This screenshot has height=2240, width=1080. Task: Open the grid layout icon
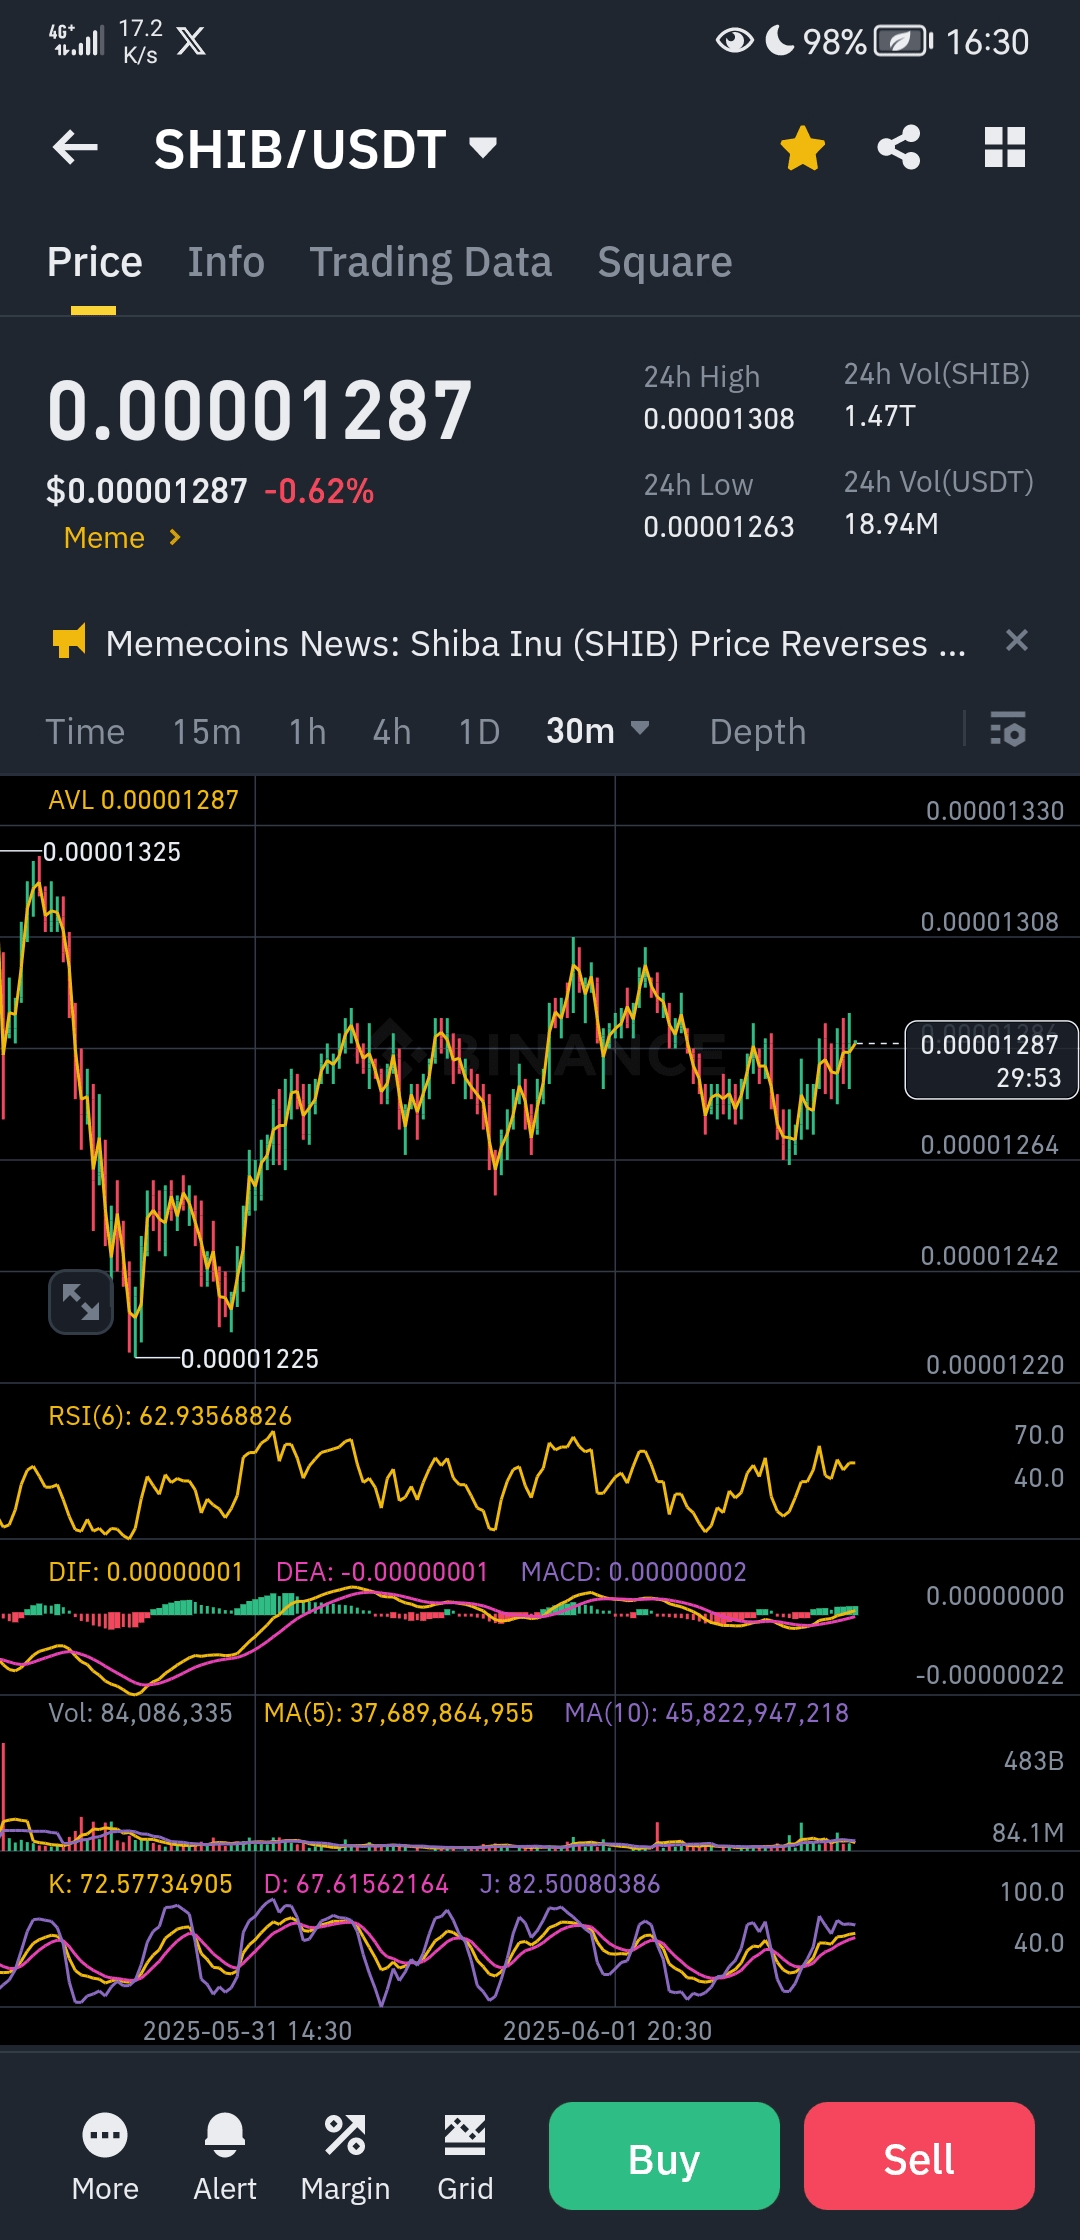click(1005, 148)
